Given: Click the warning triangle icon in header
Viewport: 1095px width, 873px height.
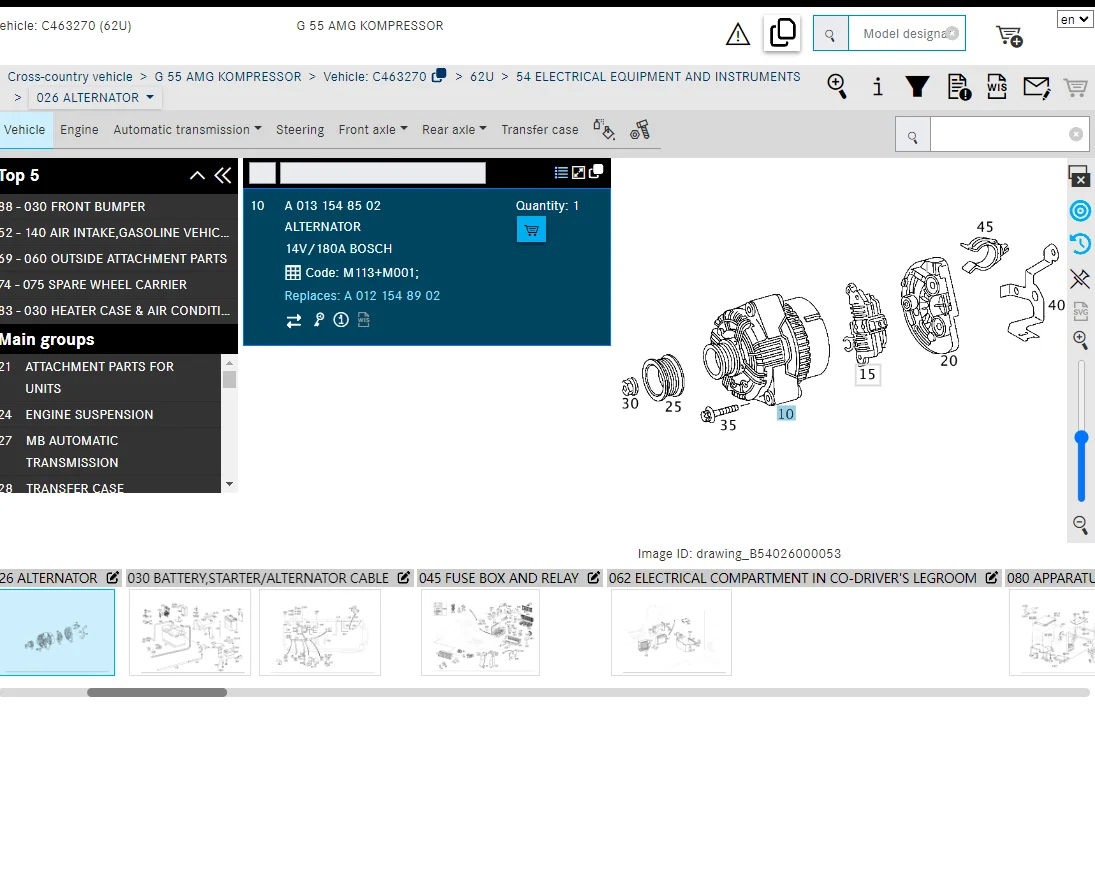Looking at the screenshot, I should pos(737,34).
